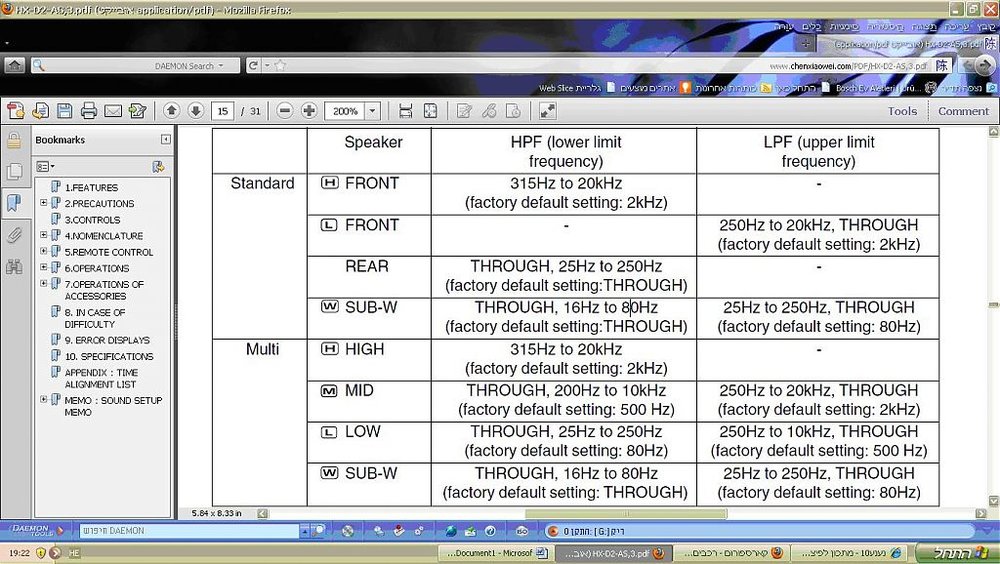Expand the 5.REMOTE CONTROL bookmark

pos(43,251)
